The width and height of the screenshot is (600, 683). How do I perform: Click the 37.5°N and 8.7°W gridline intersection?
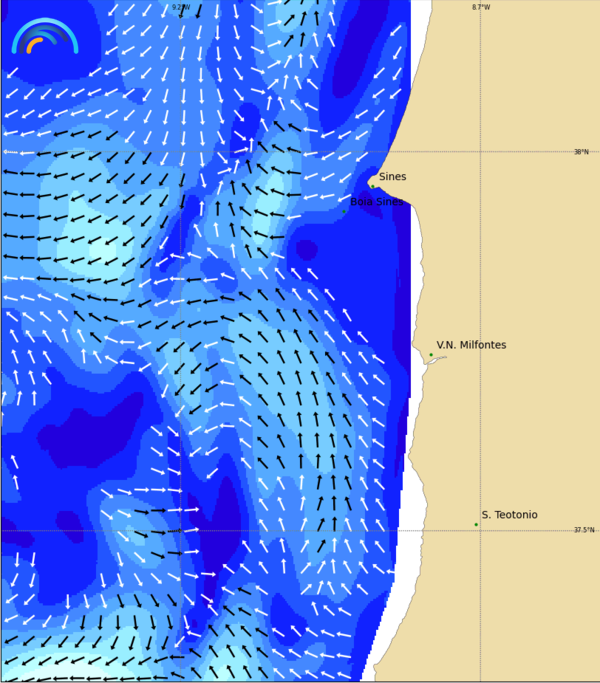(x=480, y=530)
